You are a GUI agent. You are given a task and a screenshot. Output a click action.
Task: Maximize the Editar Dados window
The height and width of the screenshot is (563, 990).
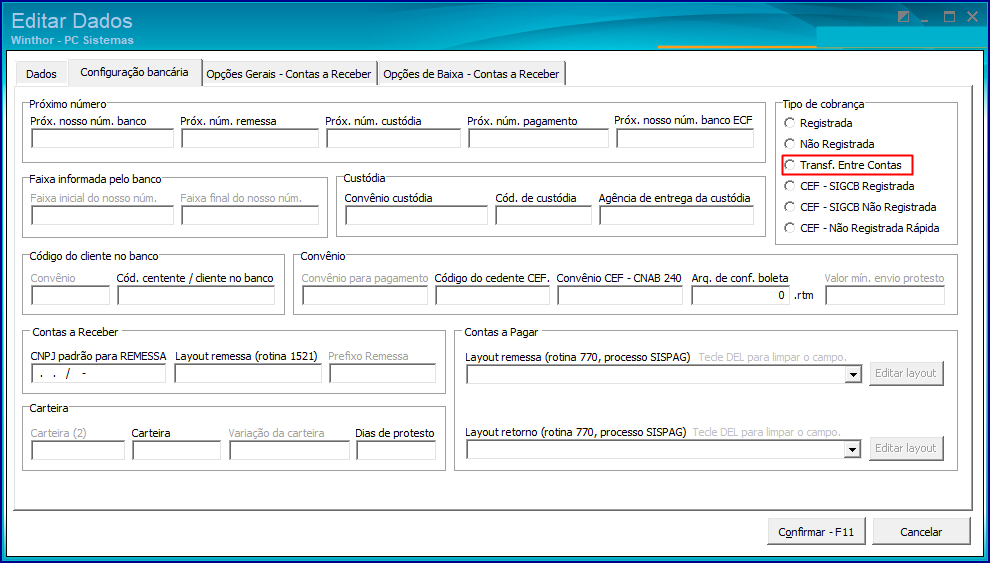950,17
